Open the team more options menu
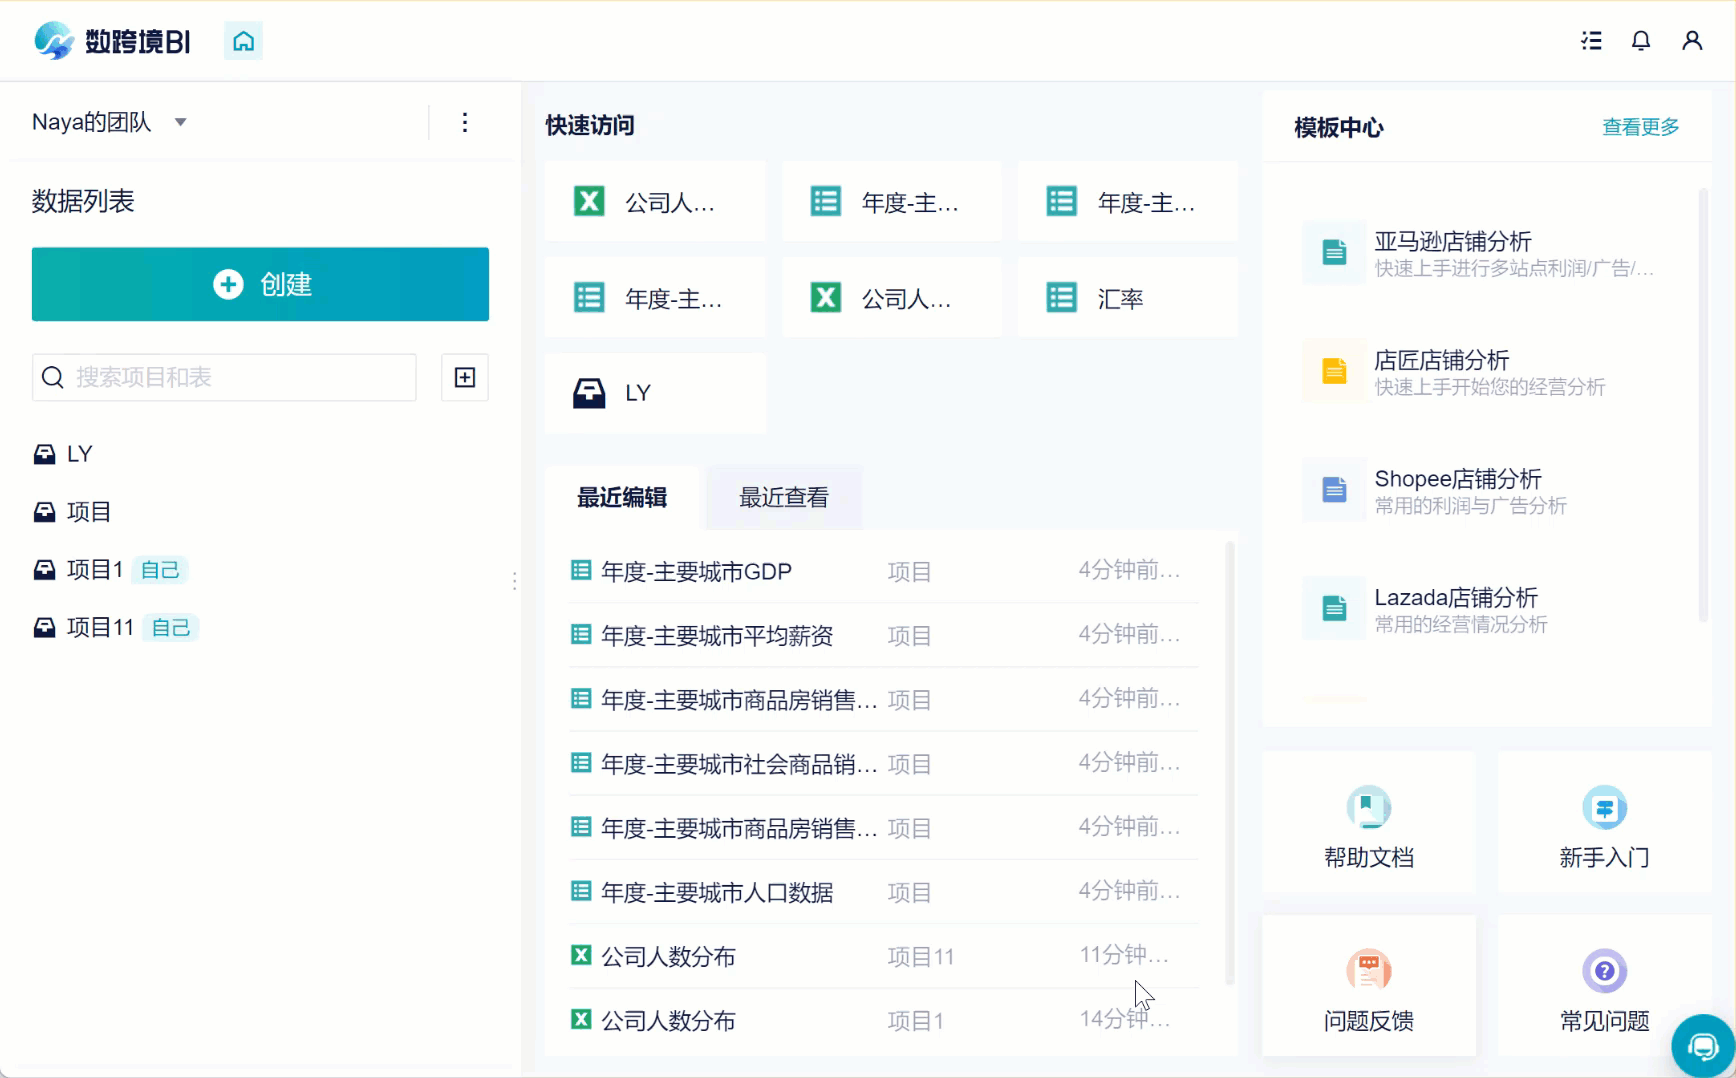This screenshot has width=1736, height=1078. click(465, 122)
